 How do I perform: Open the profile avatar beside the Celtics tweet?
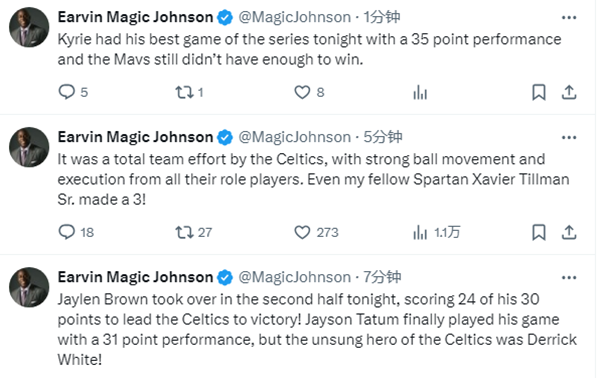pyautogui.click(x=29, y=147)
